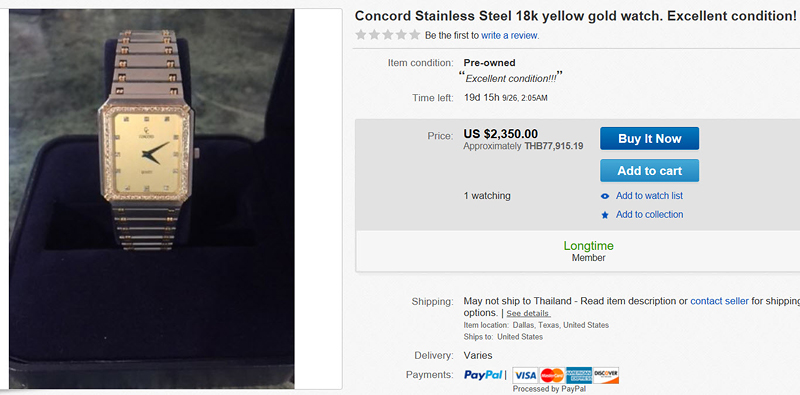Click the Visa card icon
The image size is (800, 395).
point(524,376)
